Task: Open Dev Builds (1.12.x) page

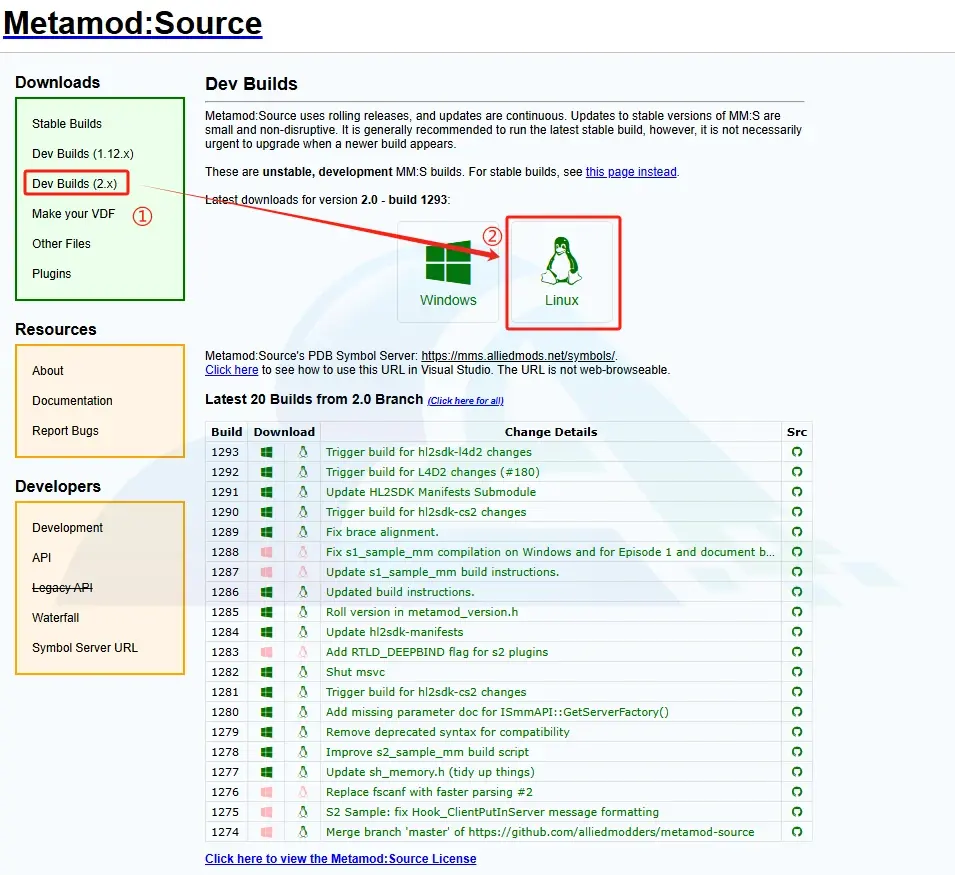Action: point(83,153)
